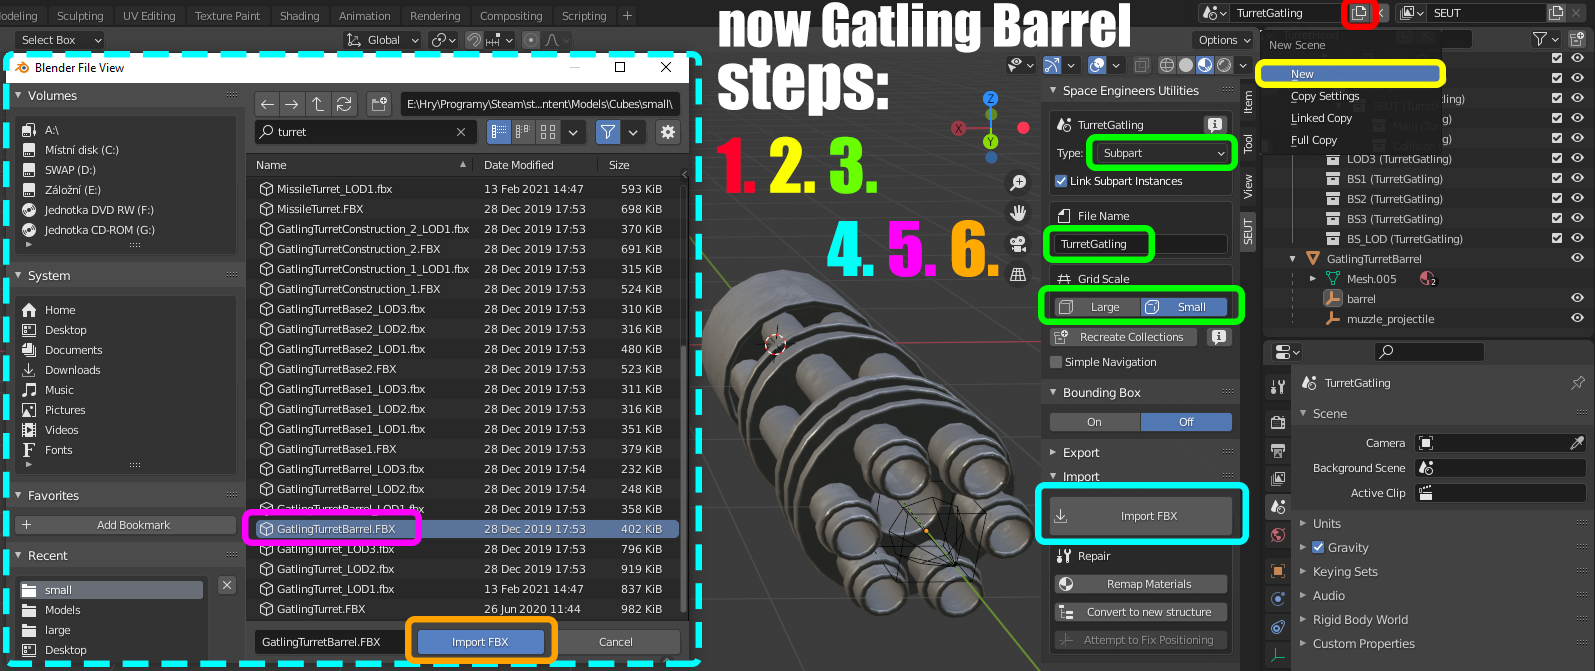Go up to the parent directory
The width and height of the screenshot is (1595, 671).
click(x=318, y=104)
